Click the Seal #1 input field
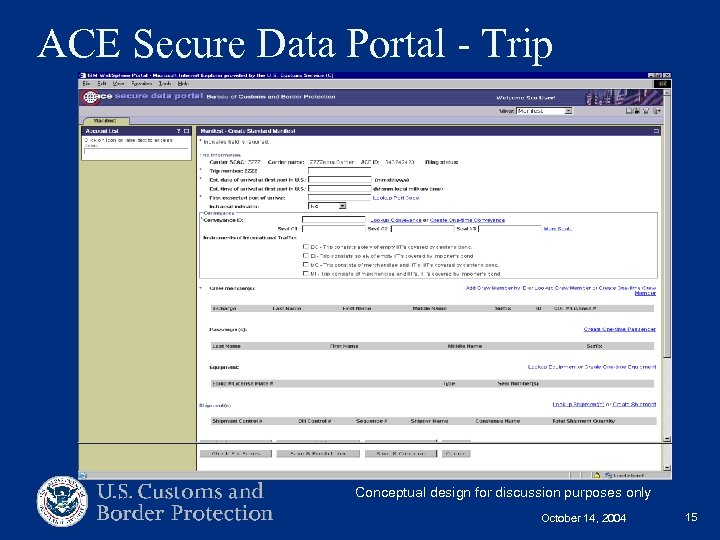Viewport: 720px width, 540px height. coord(333,229)
